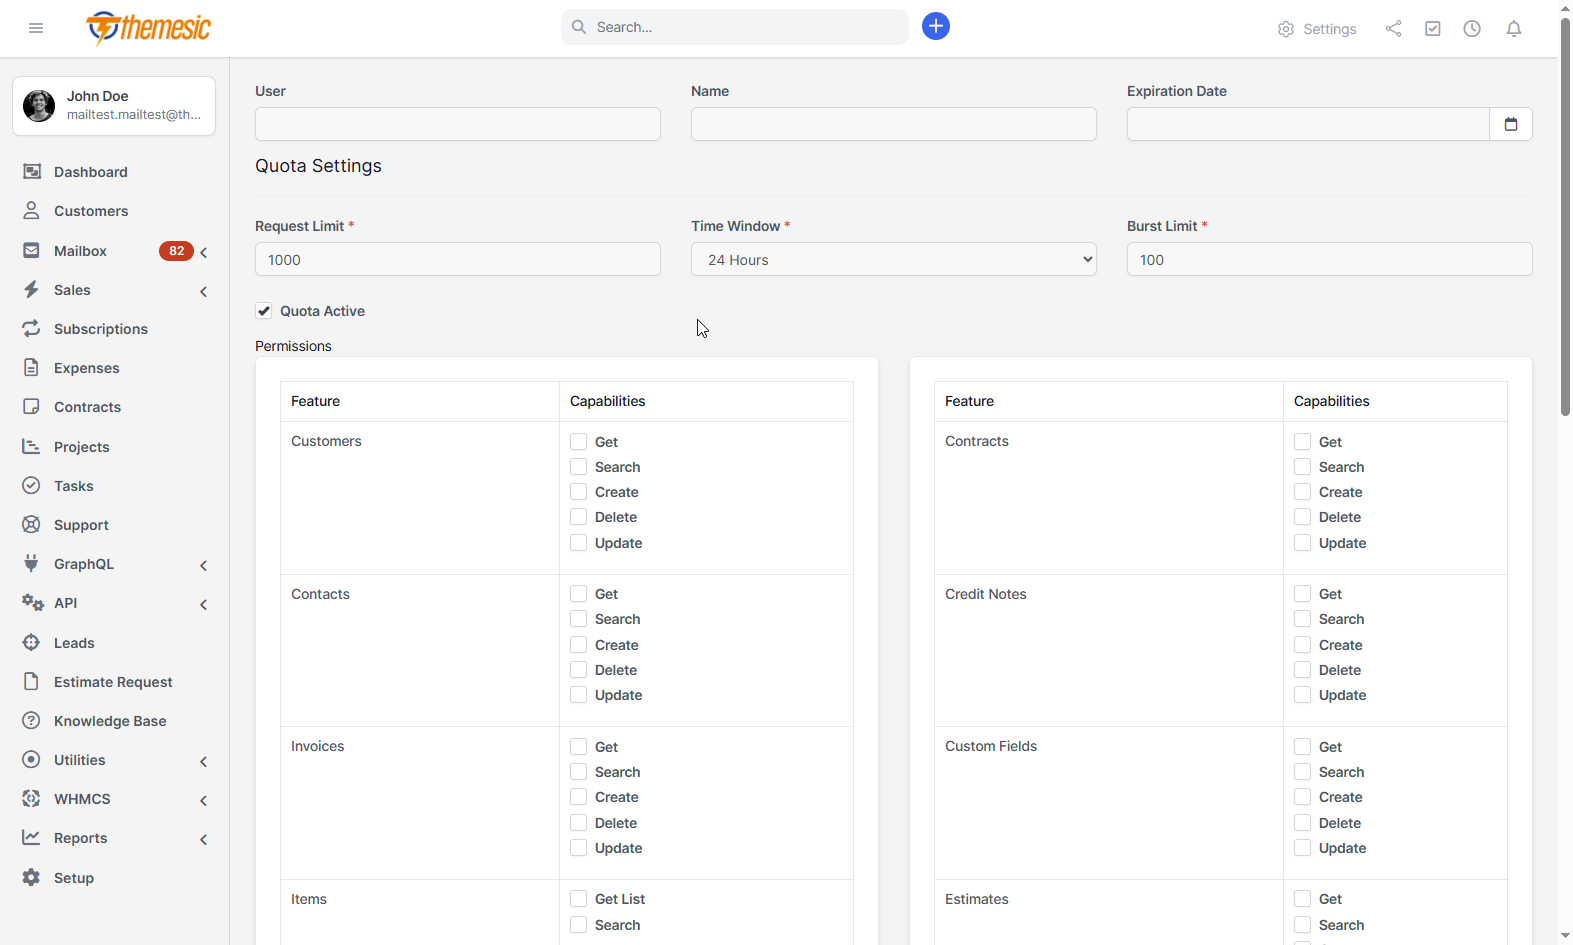Click the blue plus quick-create button
1573x945 pixels.
936,26
